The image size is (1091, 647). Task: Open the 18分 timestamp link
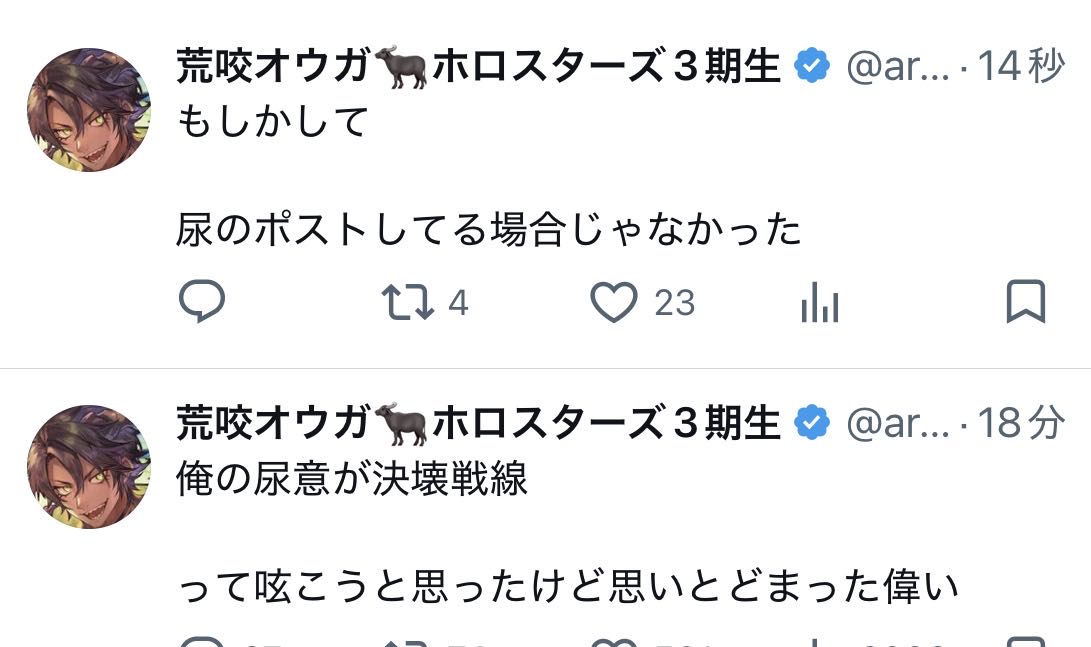[1020, 424]
